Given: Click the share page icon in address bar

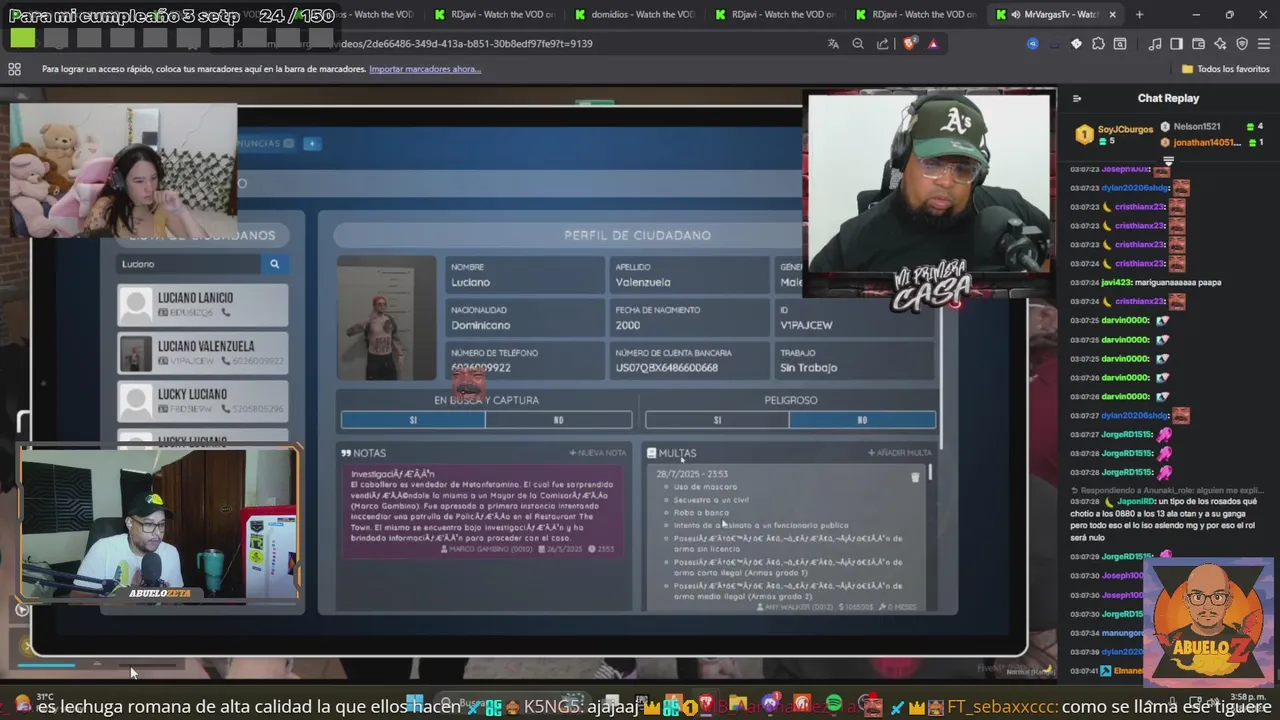Looking at the screenshot, I should click(883, 44).
